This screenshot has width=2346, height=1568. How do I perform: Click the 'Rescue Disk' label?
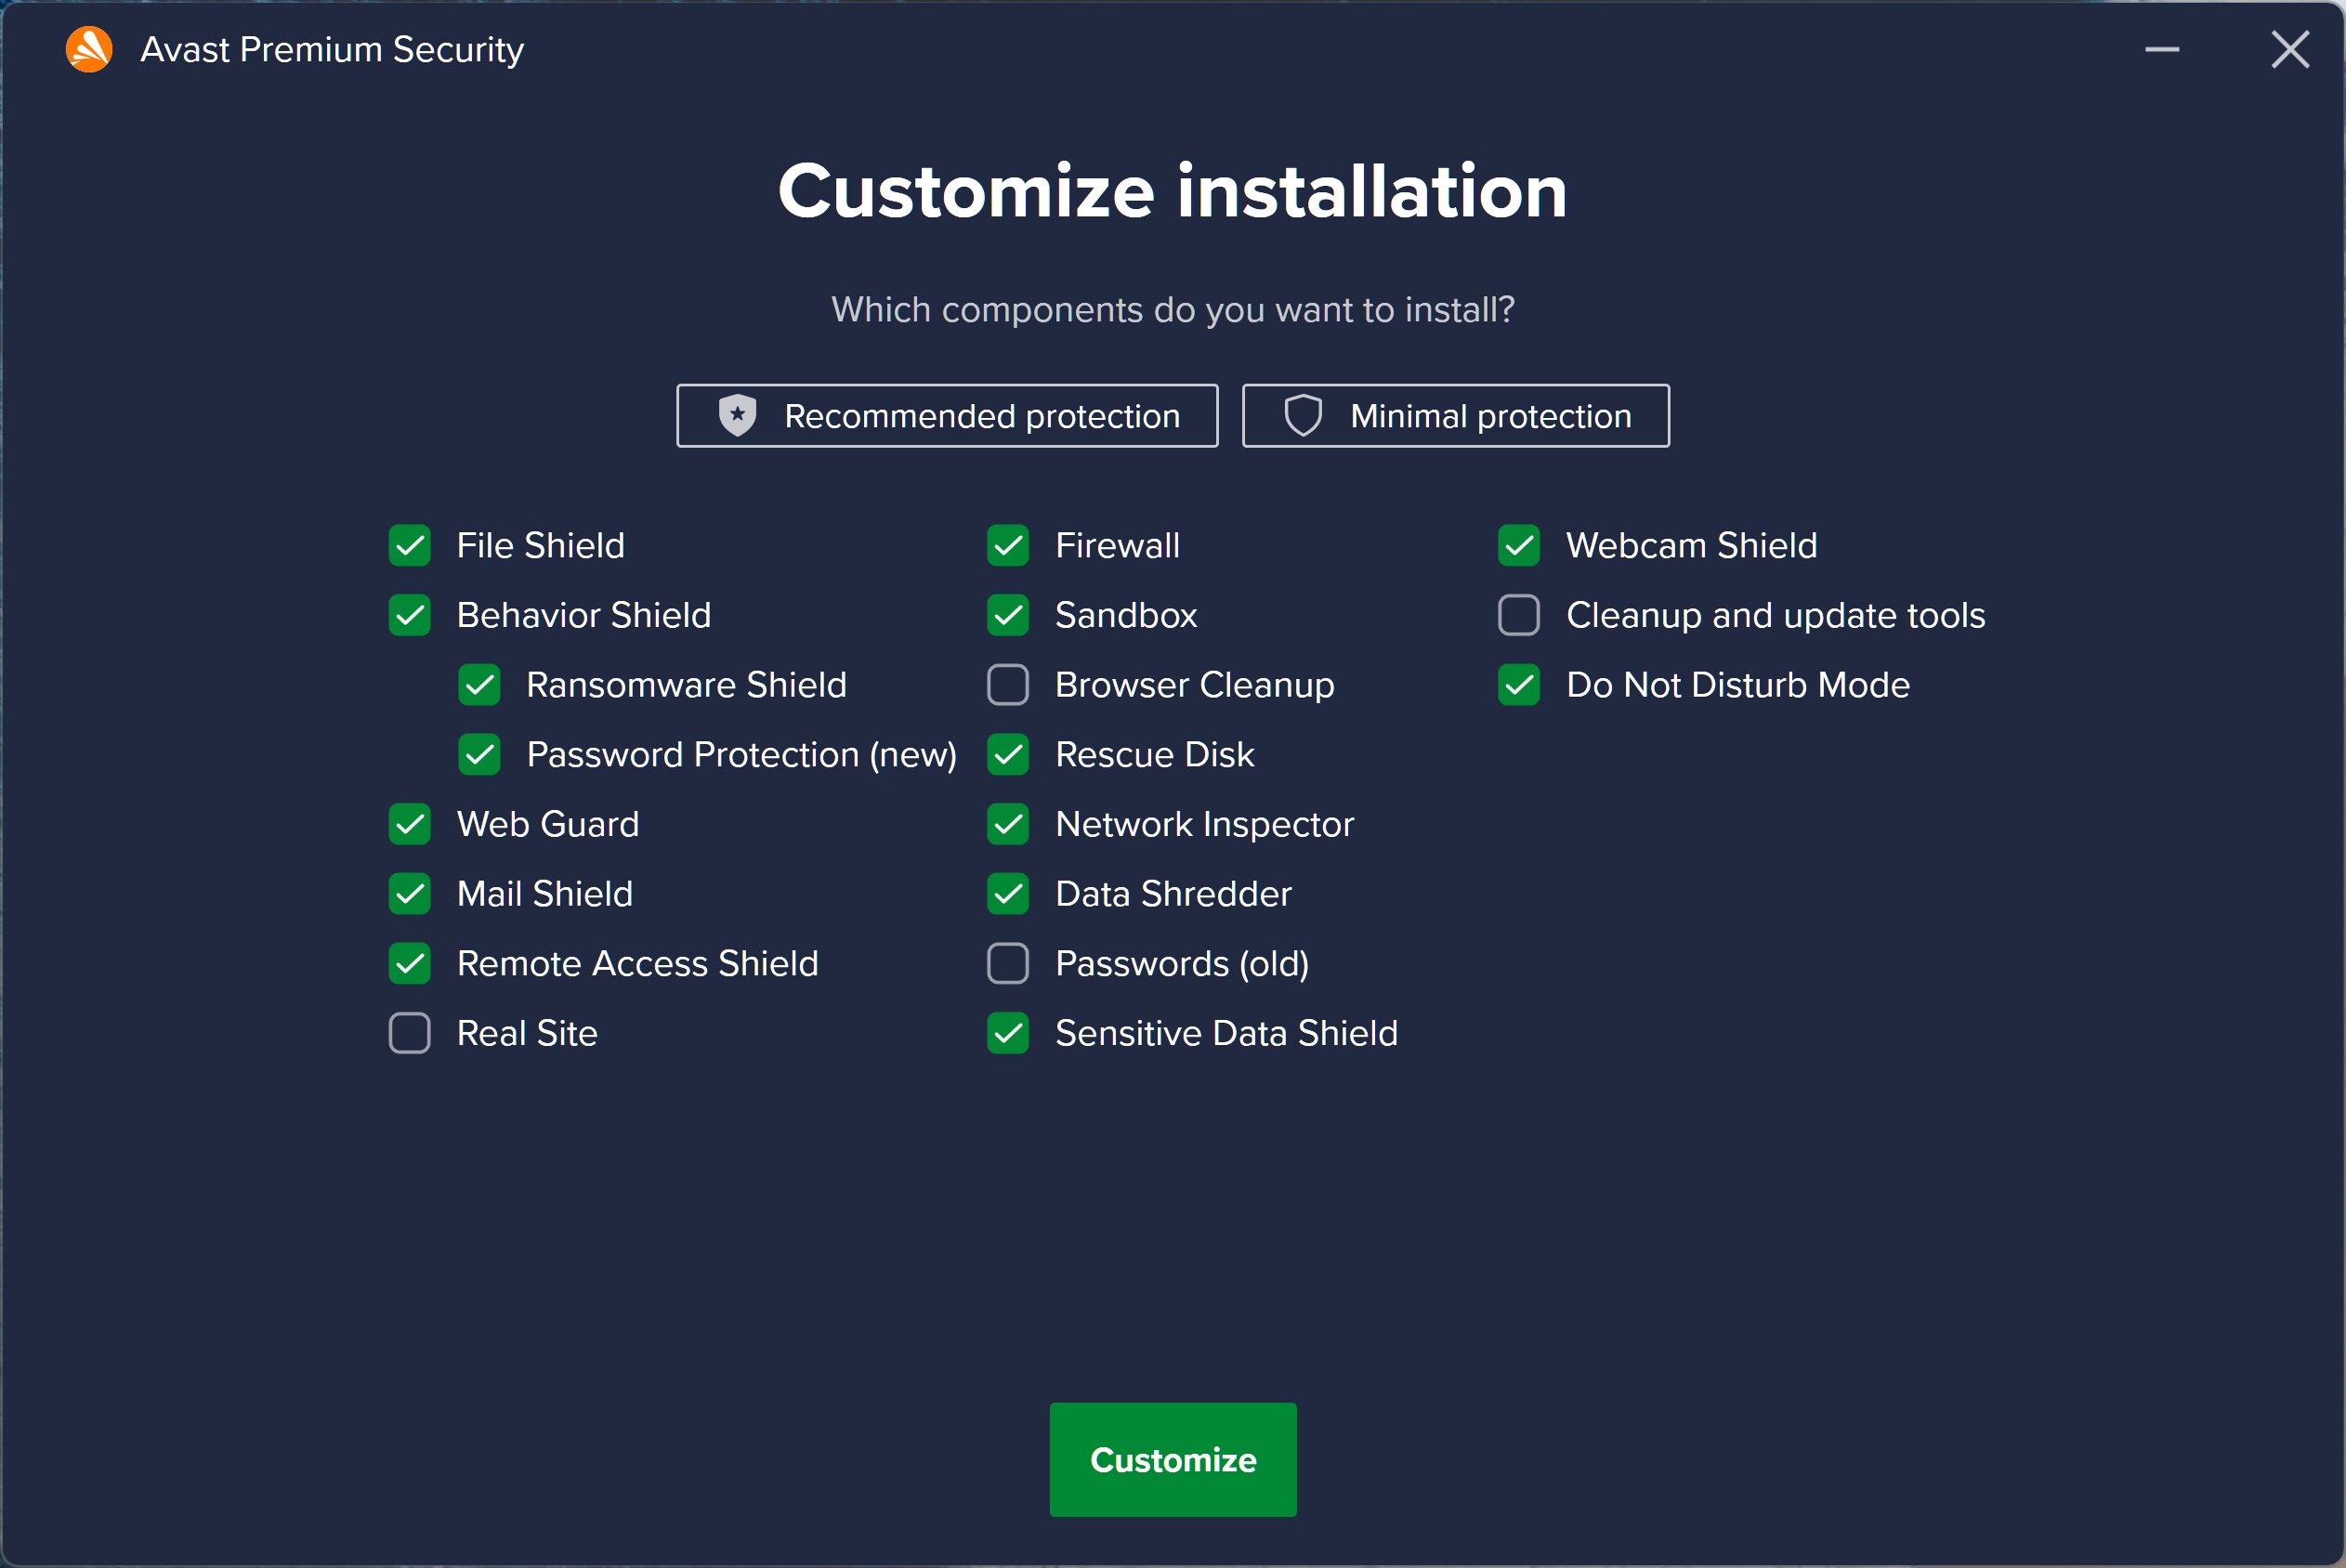tap(1155, 754)
